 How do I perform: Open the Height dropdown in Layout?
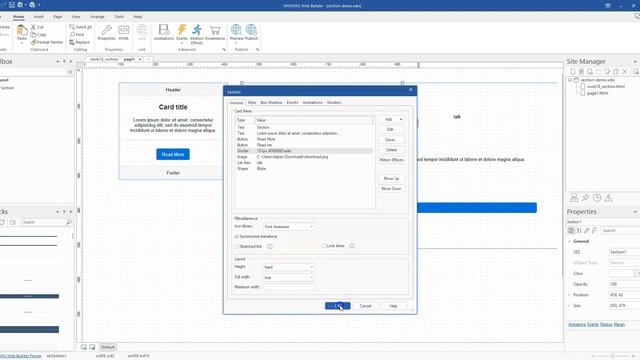pos(289,267)
